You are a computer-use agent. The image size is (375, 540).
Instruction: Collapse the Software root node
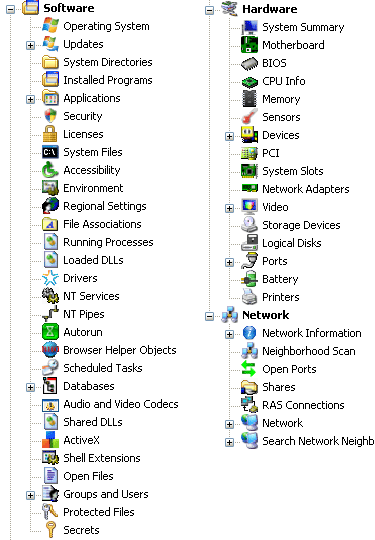(11, 9)
